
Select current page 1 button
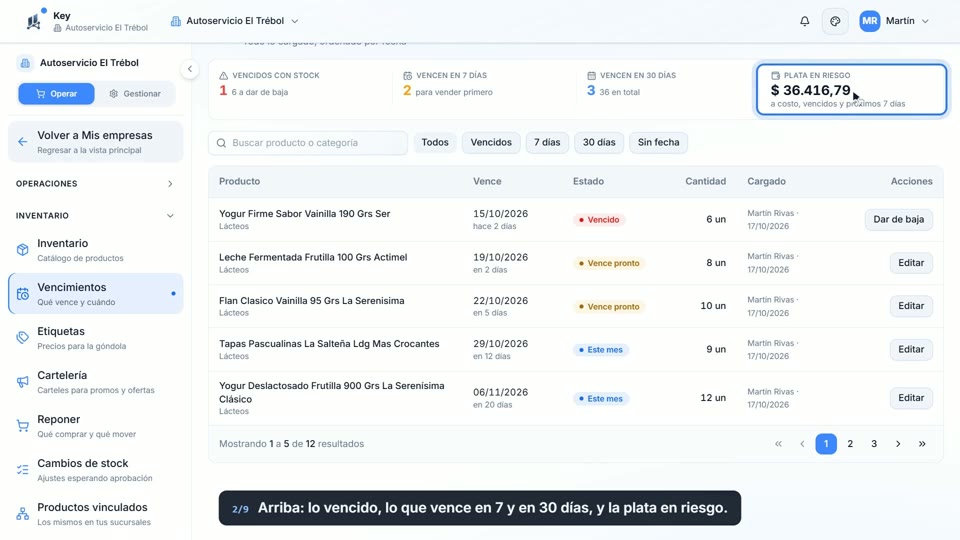tap(826, 444)
